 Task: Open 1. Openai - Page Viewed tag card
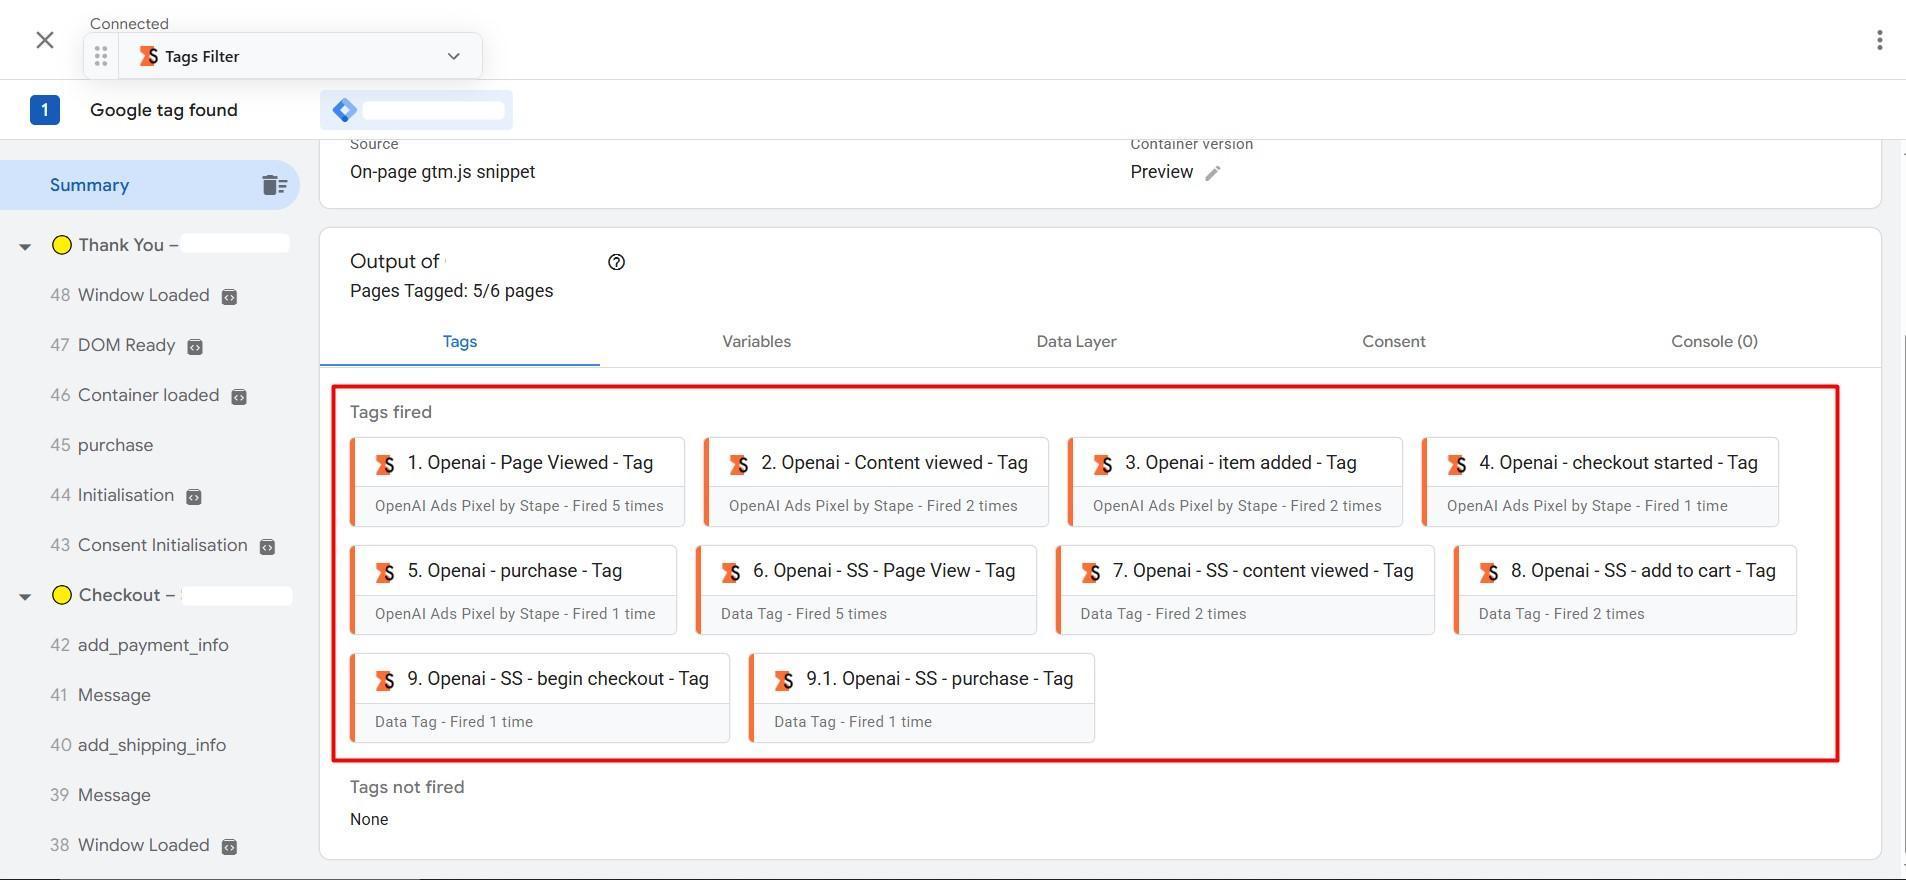(x=518, y=482)
